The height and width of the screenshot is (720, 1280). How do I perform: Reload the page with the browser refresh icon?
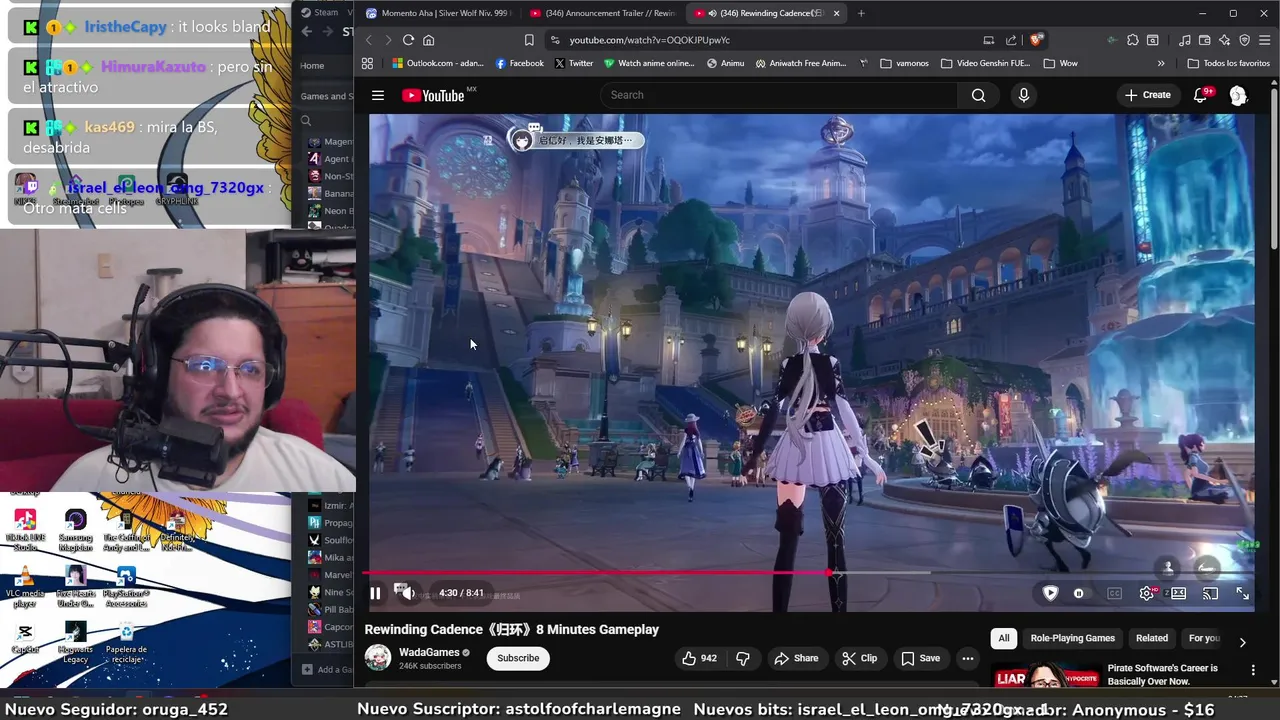pos(408,40)
